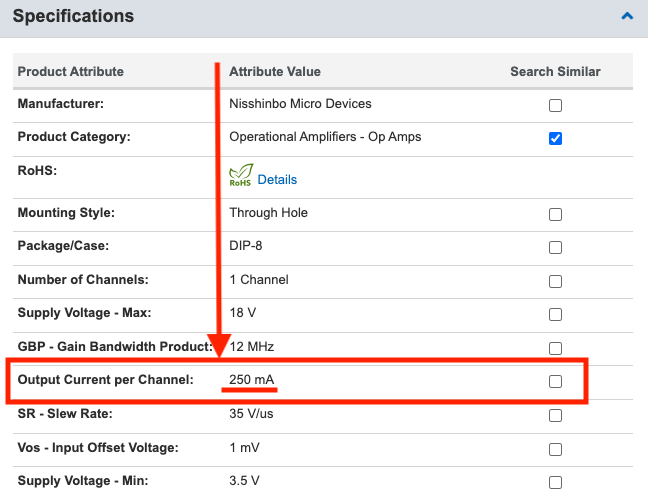Click the Nisshinbo Micro Devices manufacturer value
Screen dimensions: 648x490
coord(300,103)
